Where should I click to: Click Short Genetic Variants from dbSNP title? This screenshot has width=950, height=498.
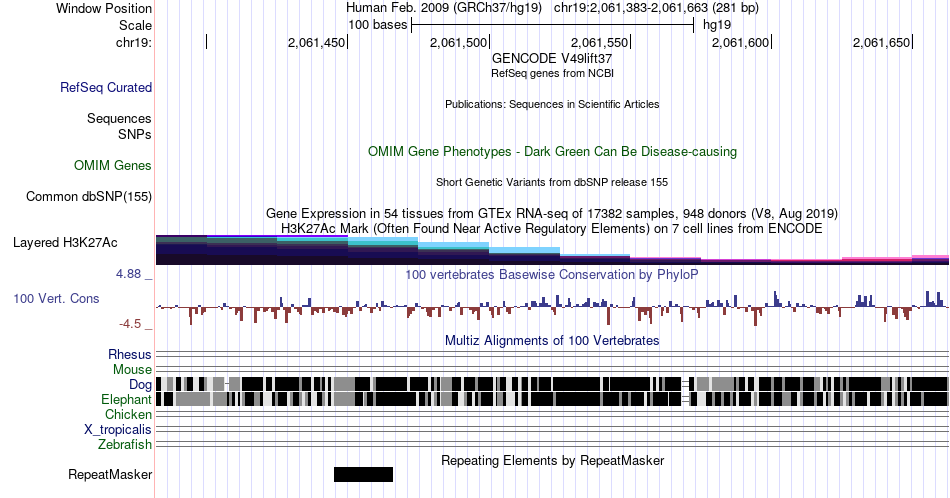coord(552,182)
